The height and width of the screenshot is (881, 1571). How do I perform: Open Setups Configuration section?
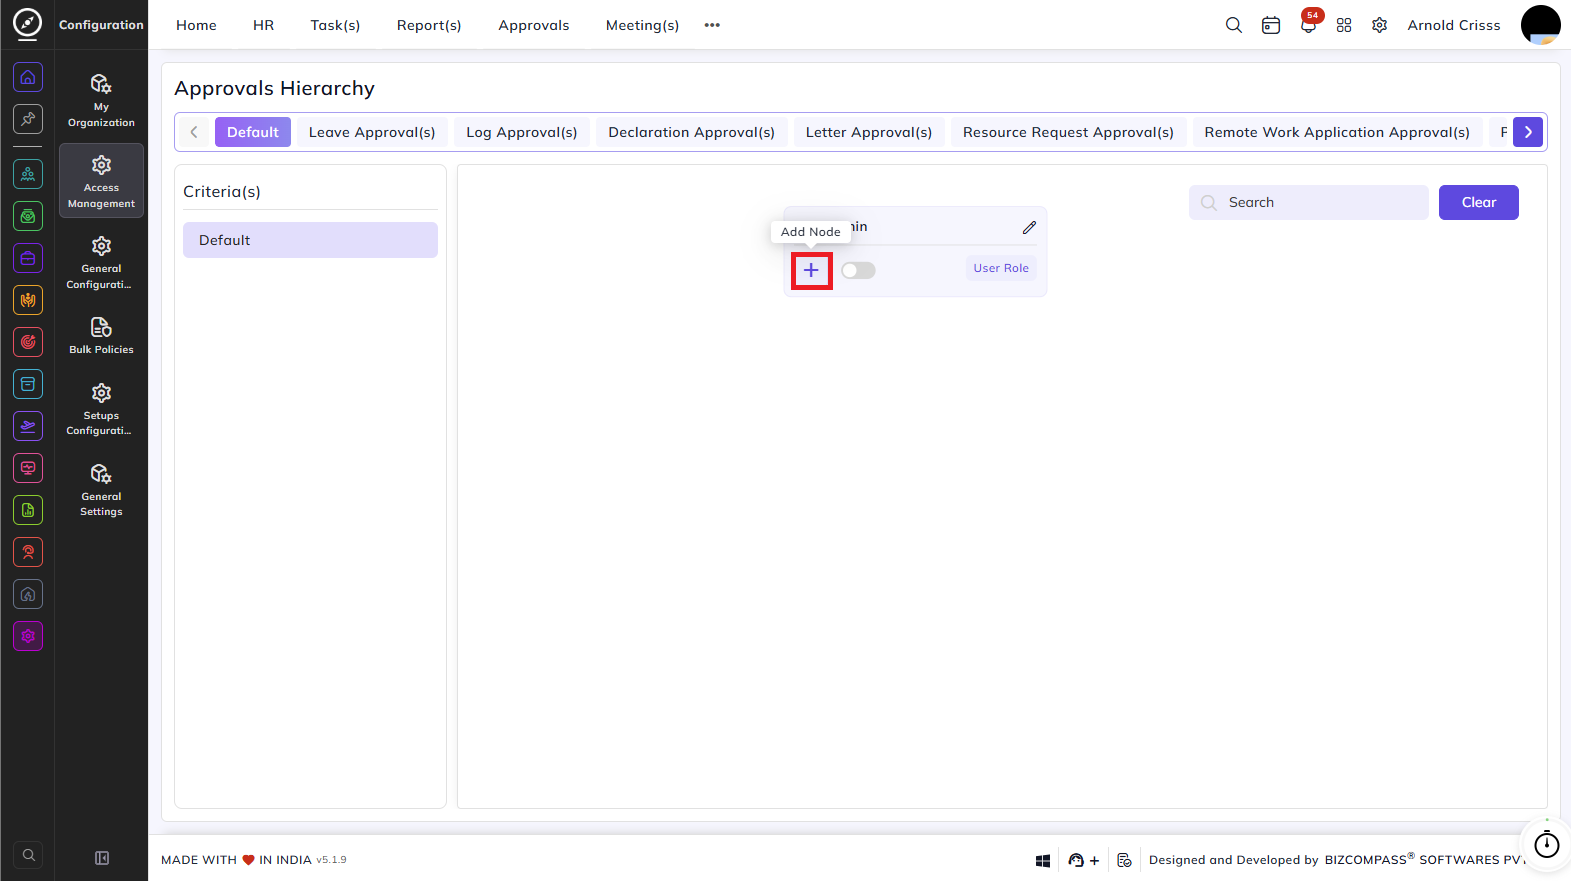click(x=101, y=408)
